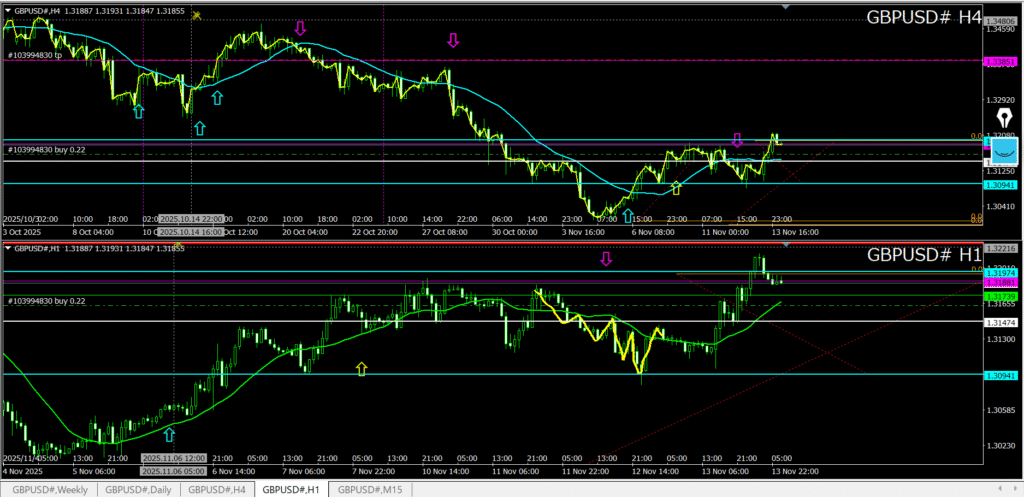Select yellow up arrow on H1 chart
The height and width of the screenshot is (497, 1024).
tap(362, 369)
